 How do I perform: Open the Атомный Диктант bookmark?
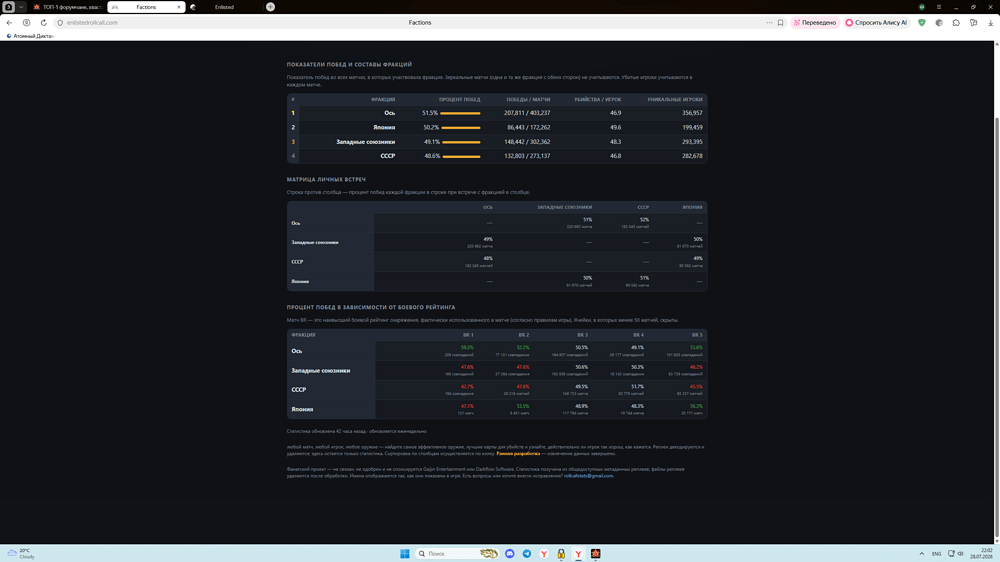[x=30, y=36]
